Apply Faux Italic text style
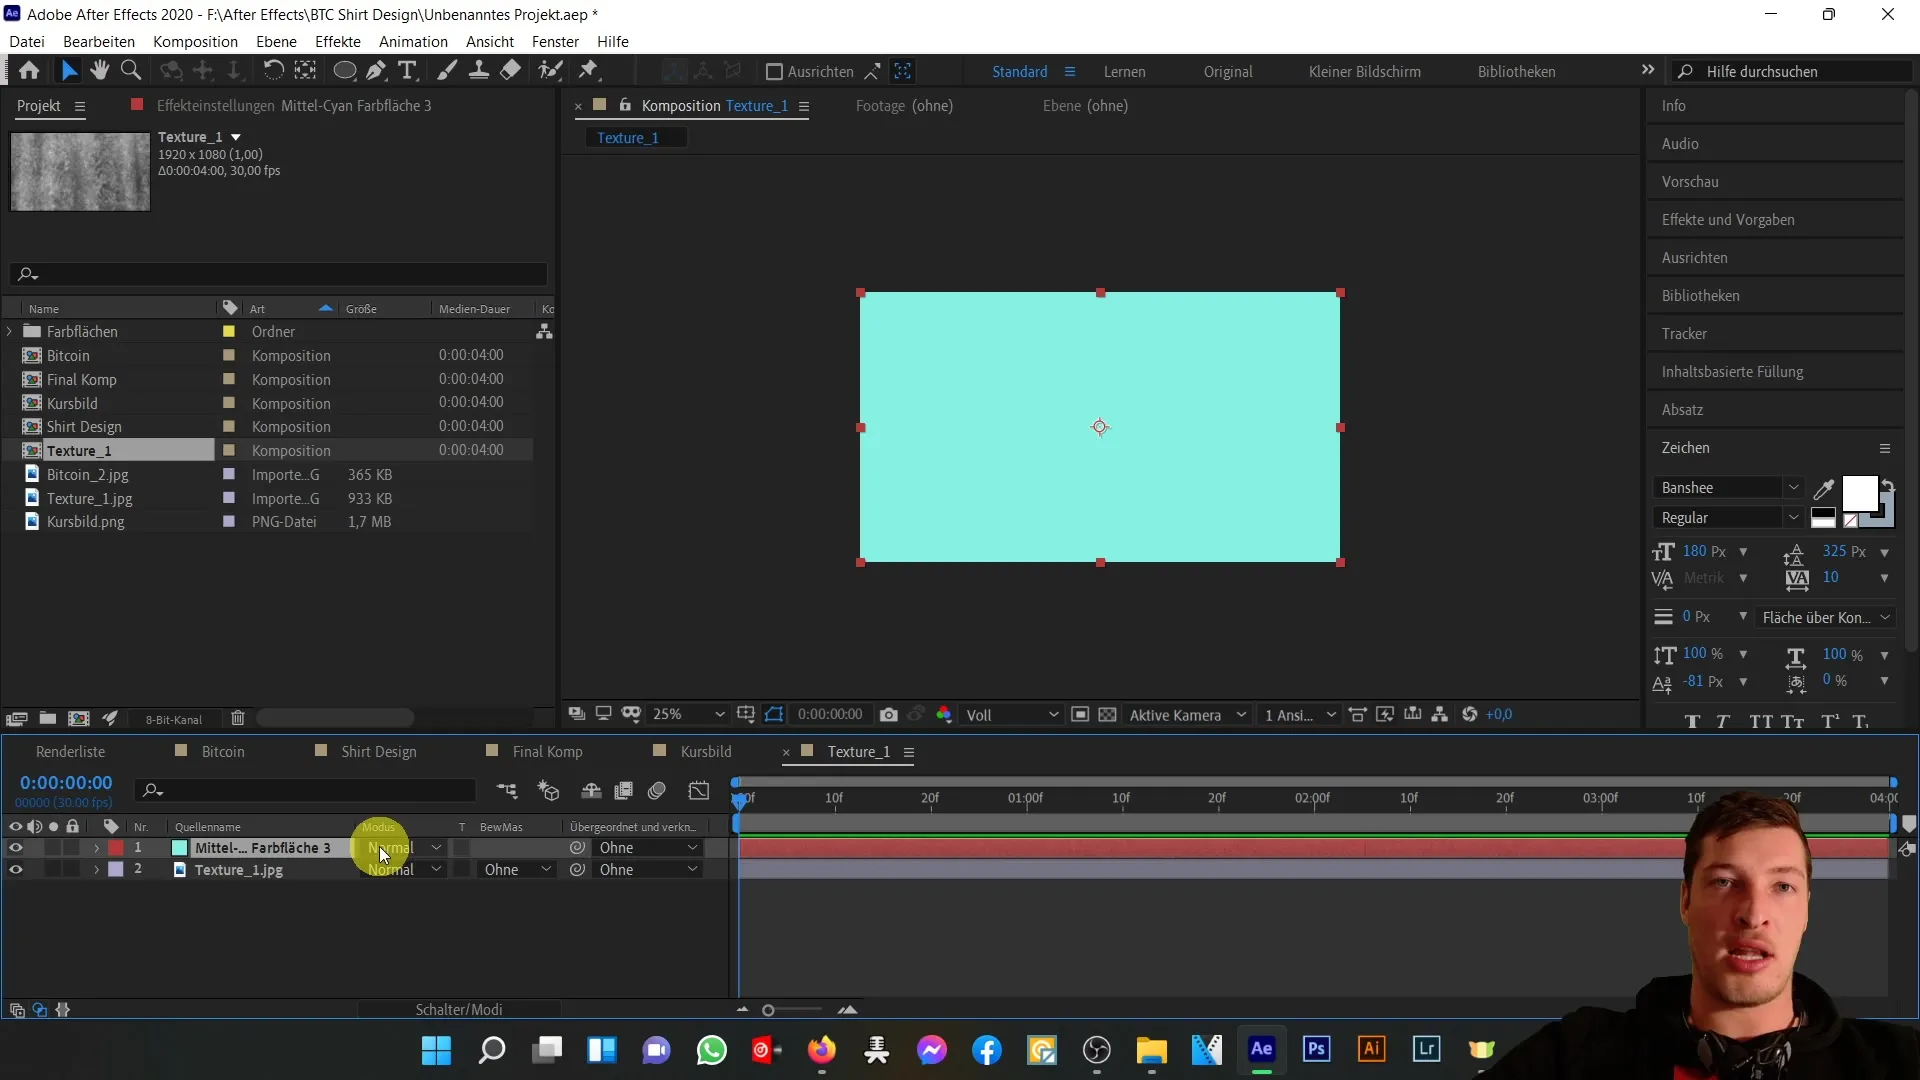Viewport: 1920px width, 1080px height. click(1723, 721)
